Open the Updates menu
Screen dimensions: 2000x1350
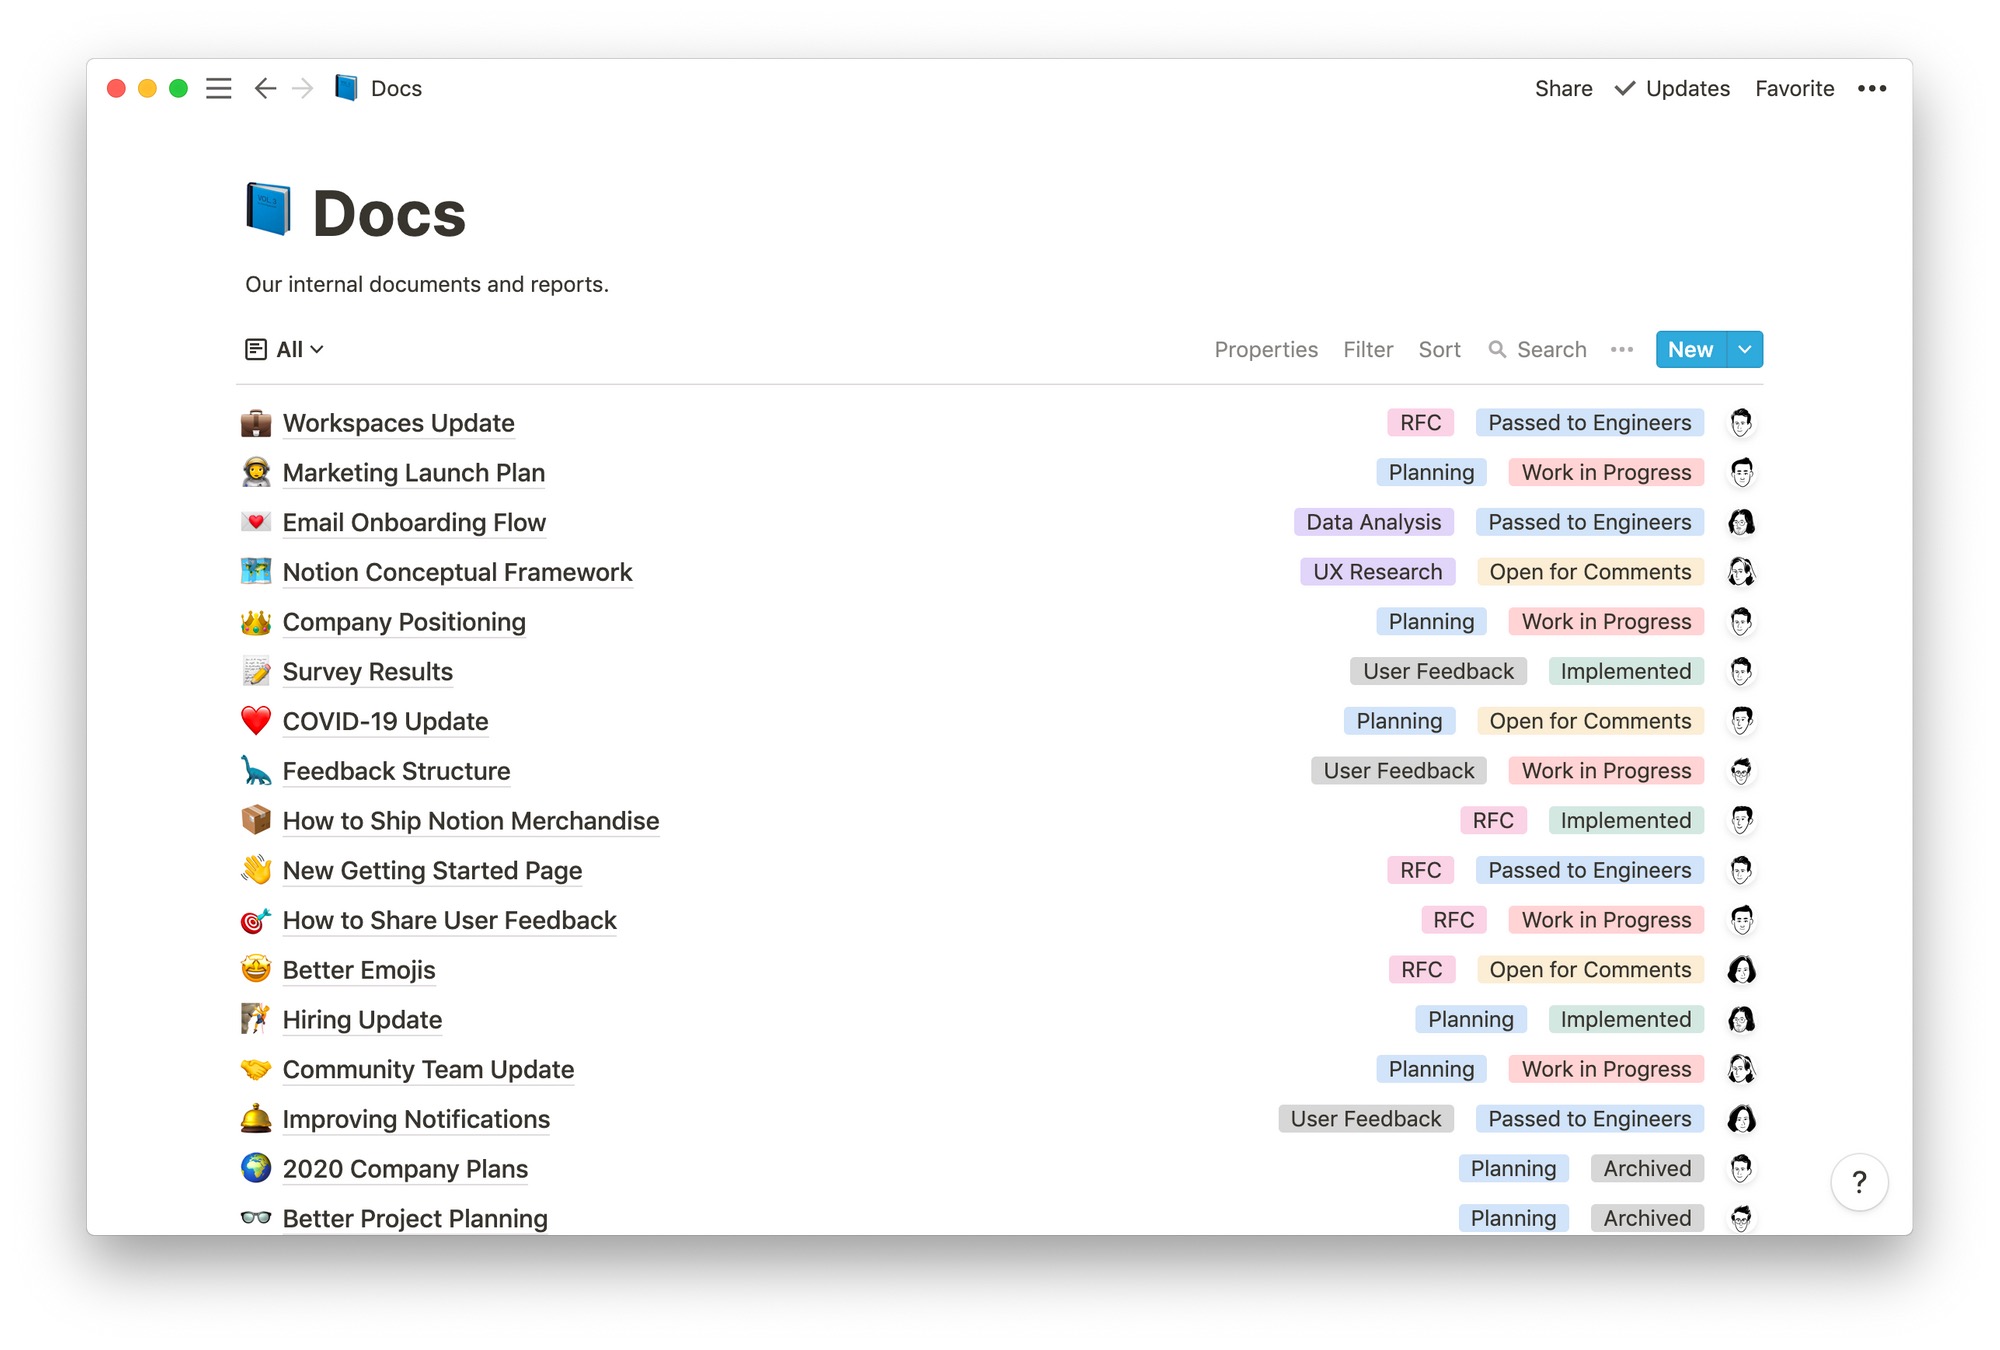coord(1672,89)
